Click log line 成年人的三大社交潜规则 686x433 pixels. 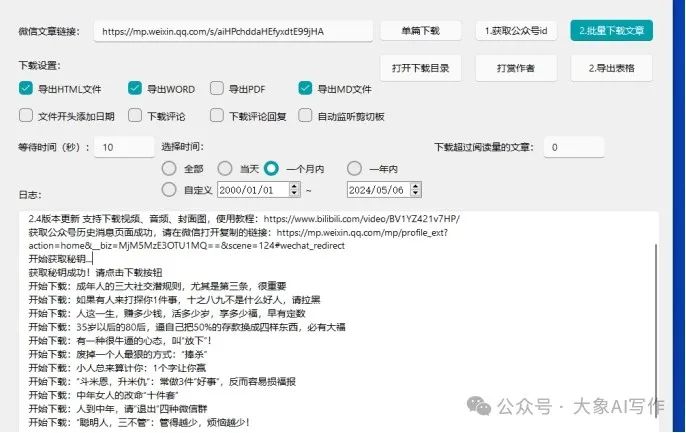pos(158,286)
